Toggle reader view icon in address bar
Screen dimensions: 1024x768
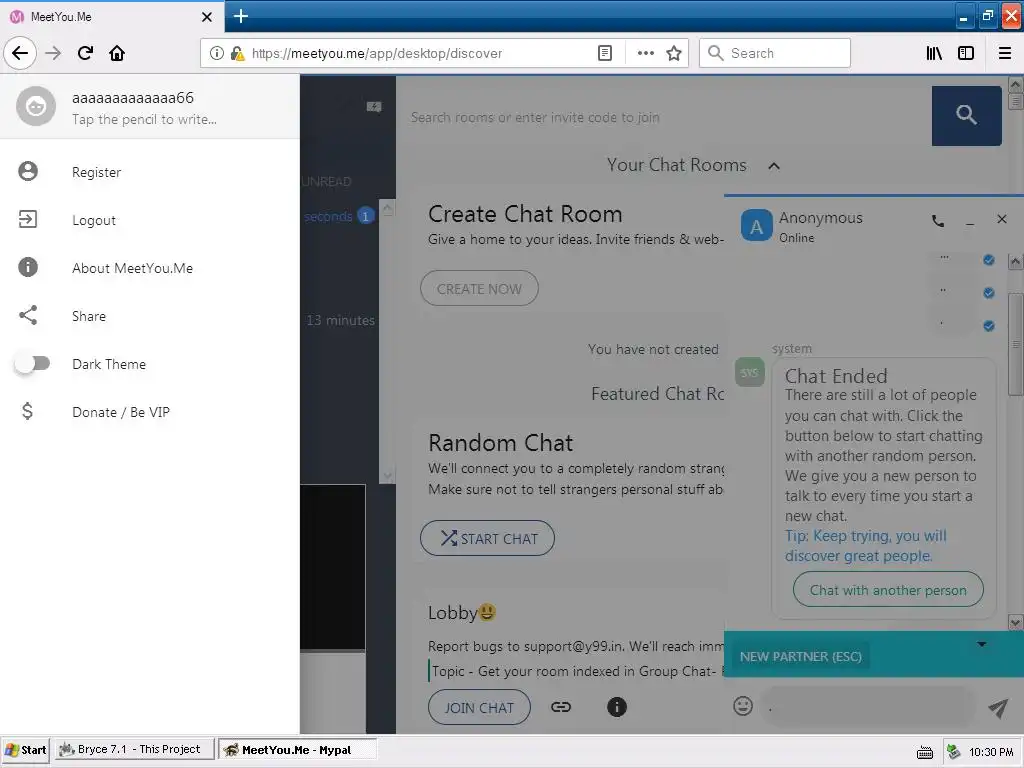tap(605, 53)
